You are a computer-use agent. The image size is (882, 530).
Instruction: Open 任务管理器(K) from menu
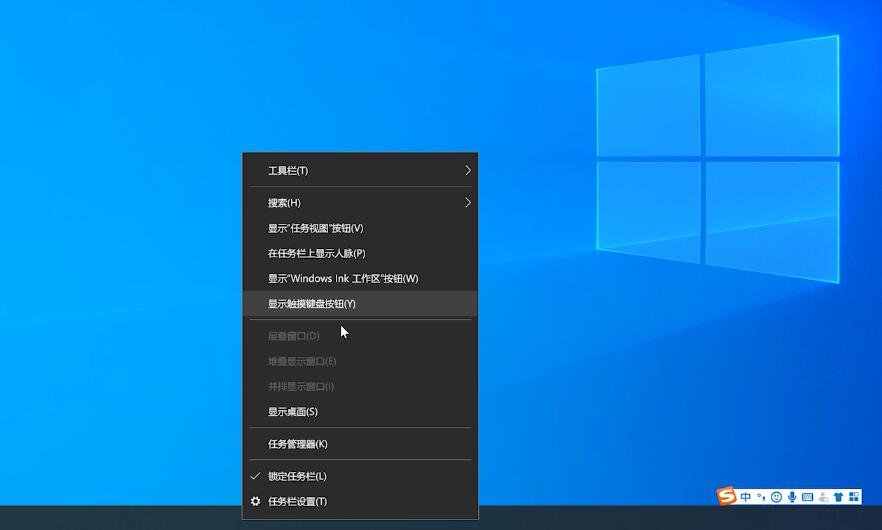[360, 444]
